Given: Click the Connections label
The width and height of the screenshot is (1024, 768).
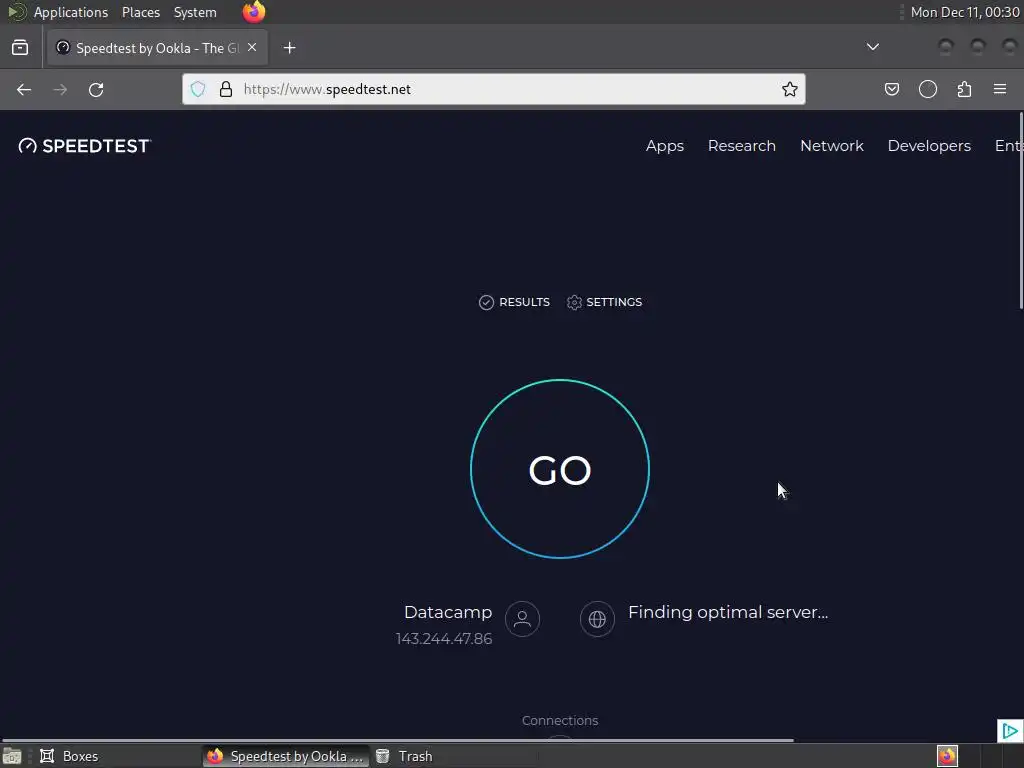Looking at the screenshot, I should pos(560,720).
